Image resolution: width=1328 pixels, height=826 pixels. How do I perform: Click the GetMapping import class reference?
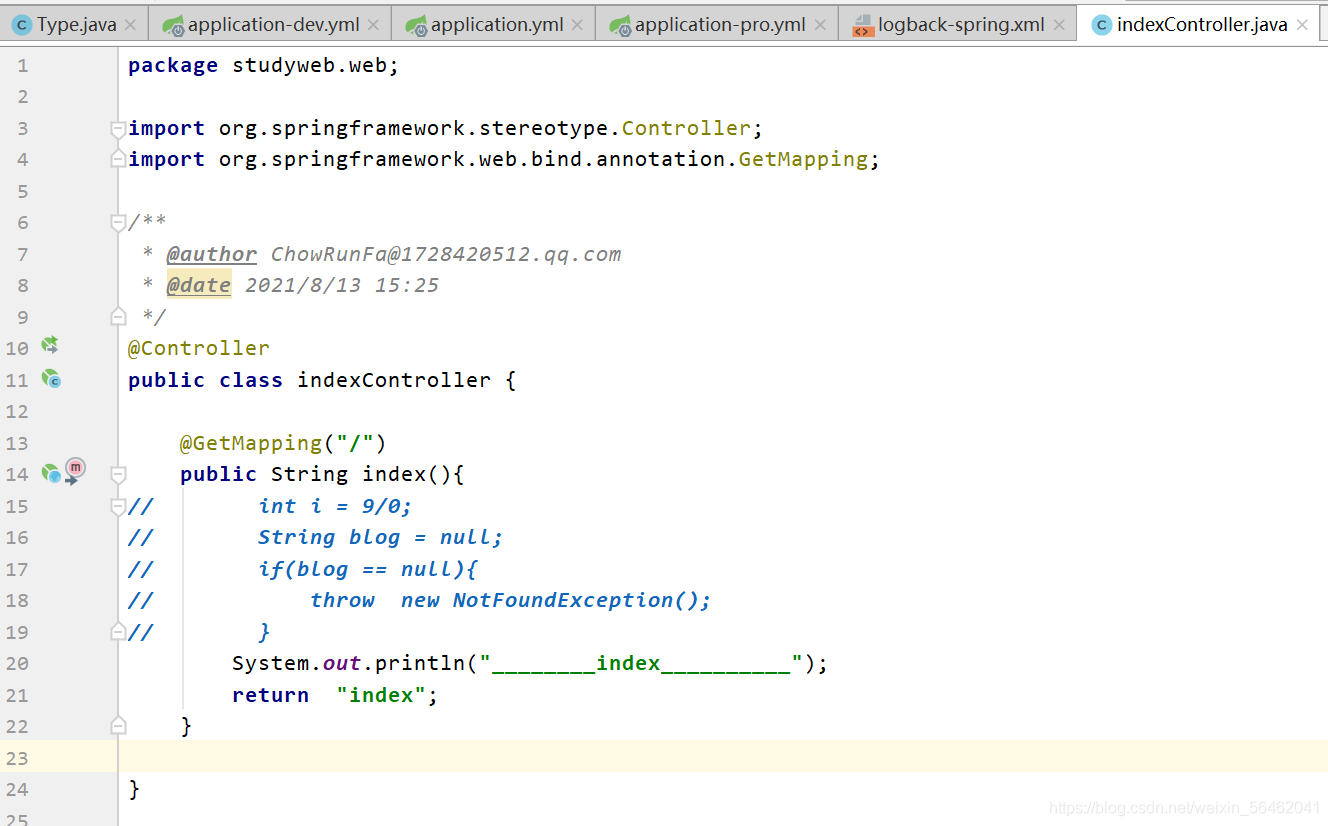[x=803, y=159]
